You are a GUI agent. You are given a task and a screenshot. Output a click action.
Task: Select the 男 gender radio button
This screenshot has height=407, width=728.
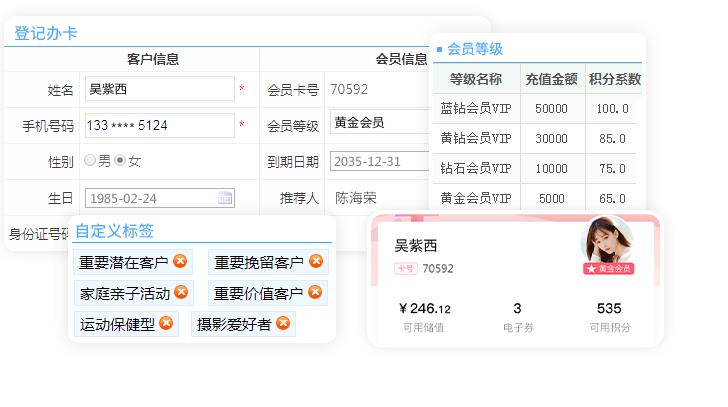pos(90,161)
